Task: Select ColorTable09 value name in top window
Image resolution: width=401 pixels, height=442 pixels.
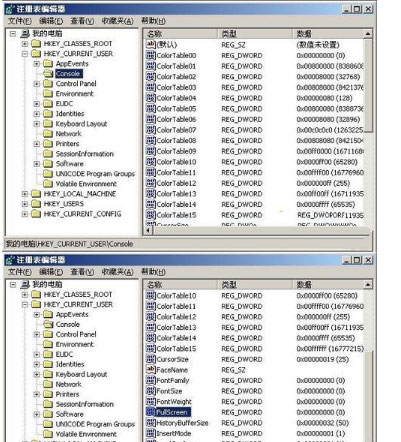Action: click(x=176, y=151)
